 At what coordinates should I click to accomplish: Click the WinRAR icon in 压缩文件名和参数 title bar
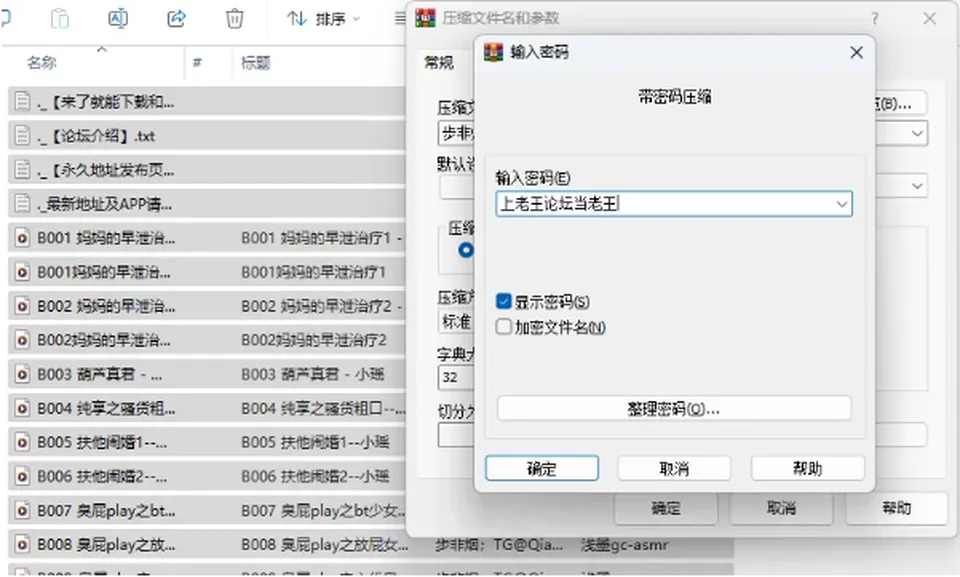(426, 18)
